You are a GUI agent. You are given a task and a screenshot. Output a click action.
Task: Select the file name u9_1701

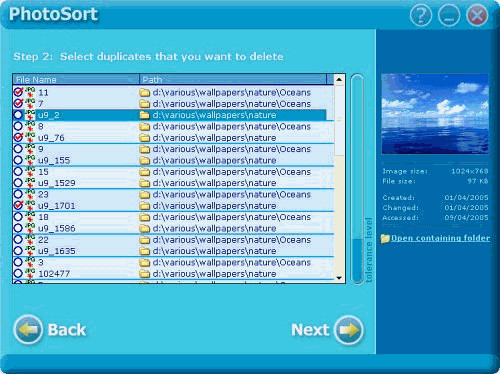(x=57, y=206)
